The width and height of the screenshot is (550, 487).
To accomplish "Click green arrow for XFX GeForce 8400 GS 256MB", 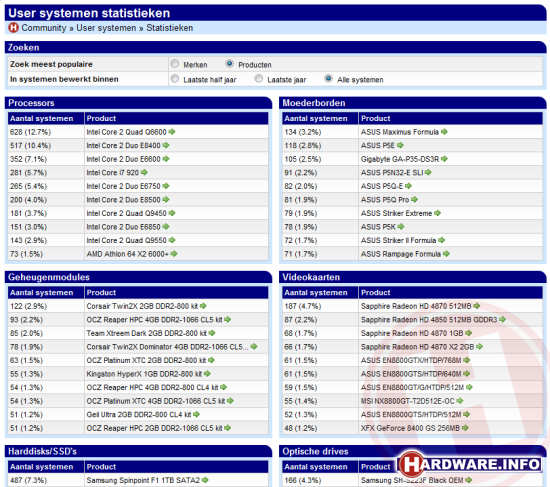I will (465, 428).
